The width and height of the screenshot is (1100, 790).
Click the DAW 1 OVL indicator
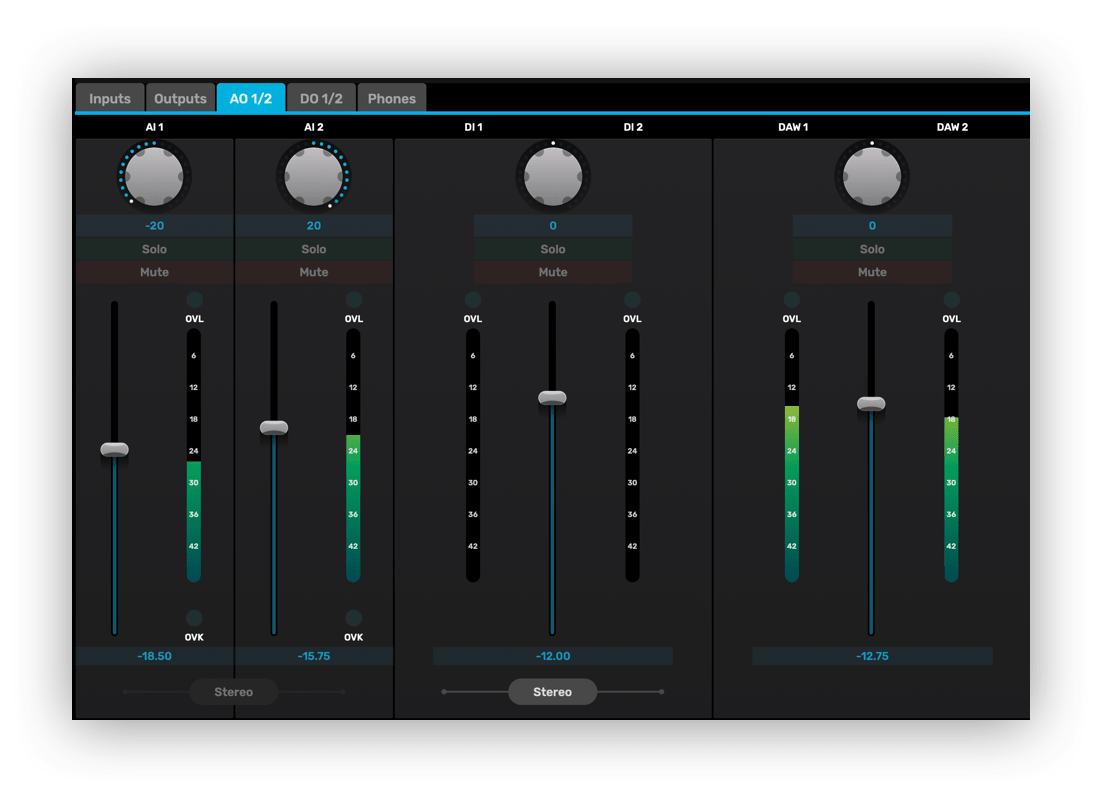click(792, 300)
